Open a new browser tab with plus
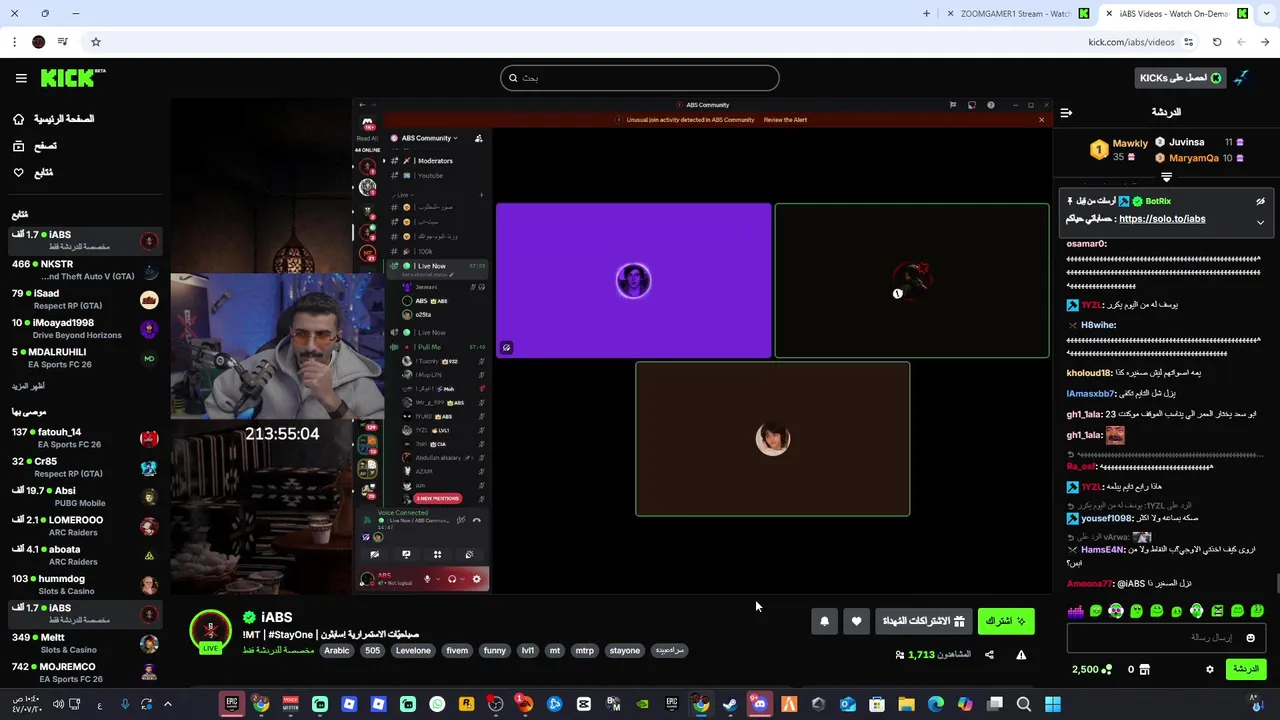1280x720 pixels. [x=926, y=14]
